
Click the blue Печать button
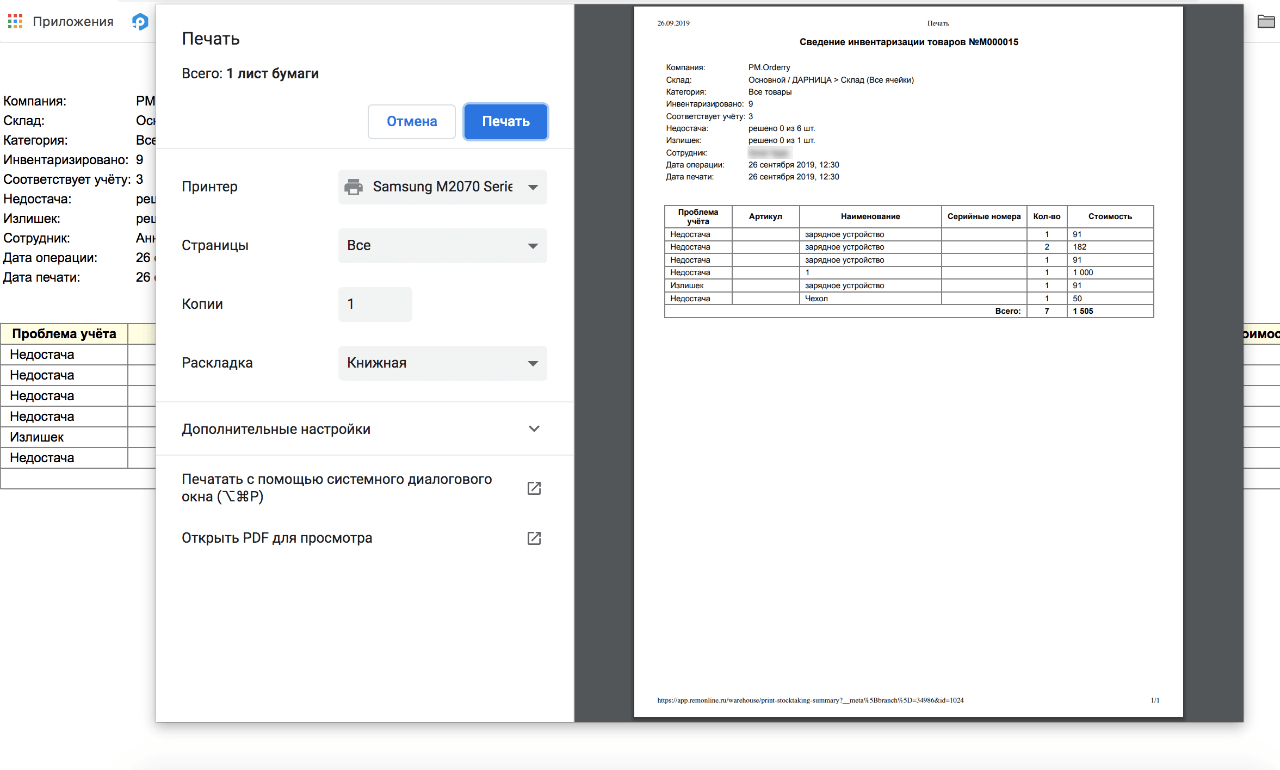(505, 121)
